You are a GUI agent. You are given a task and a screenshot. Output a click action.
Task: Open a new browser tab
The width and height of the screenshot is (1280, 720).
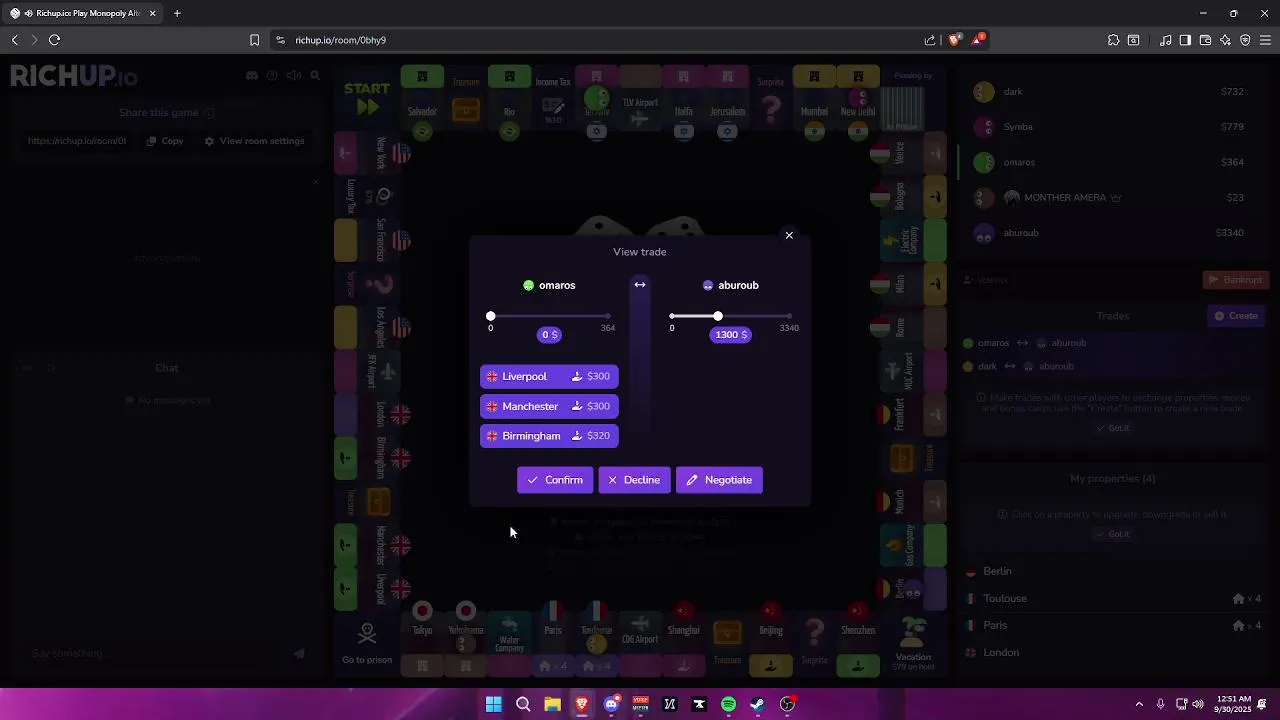pos(177,13)
